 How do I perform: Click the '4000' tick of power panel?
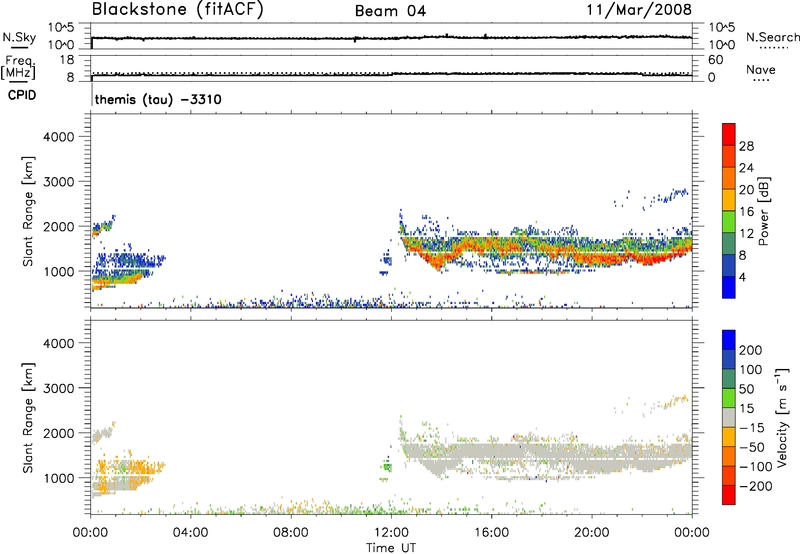(59, 137)
